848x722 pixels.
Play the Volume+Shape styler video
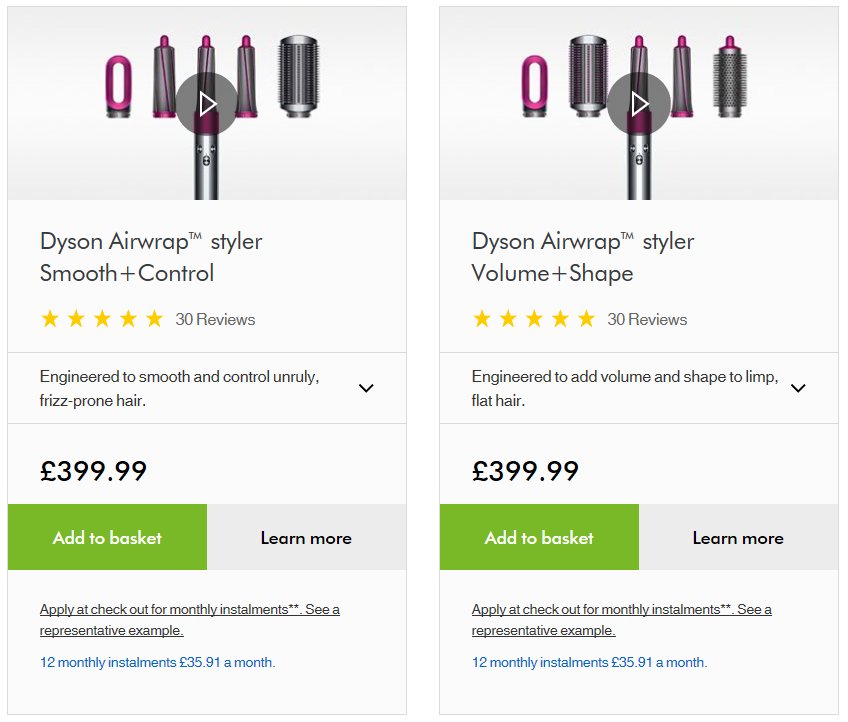click(x=638, y=104)
